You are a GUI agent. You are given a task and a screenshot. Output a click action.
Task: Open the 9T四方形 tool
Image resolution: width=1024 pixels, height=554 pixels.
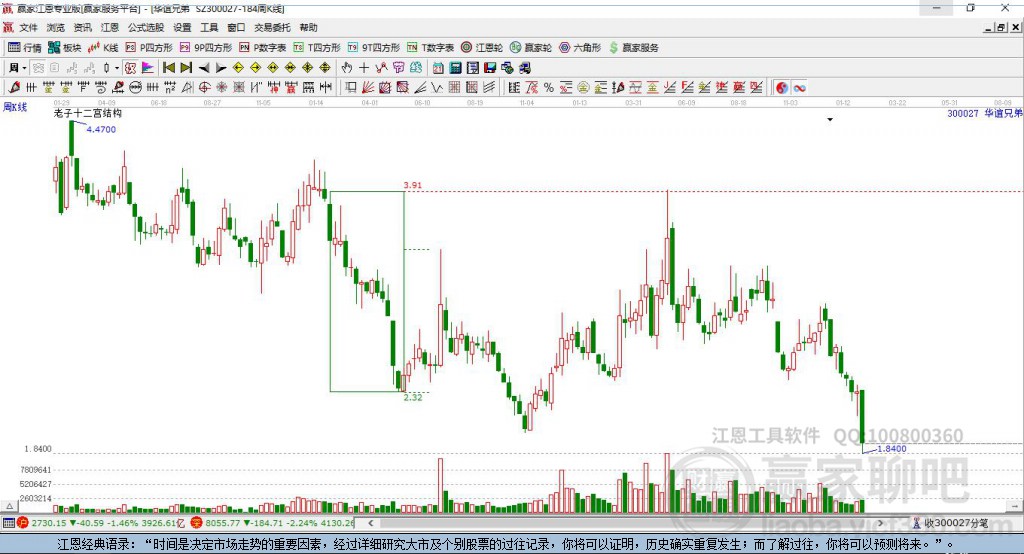point(374,48)
